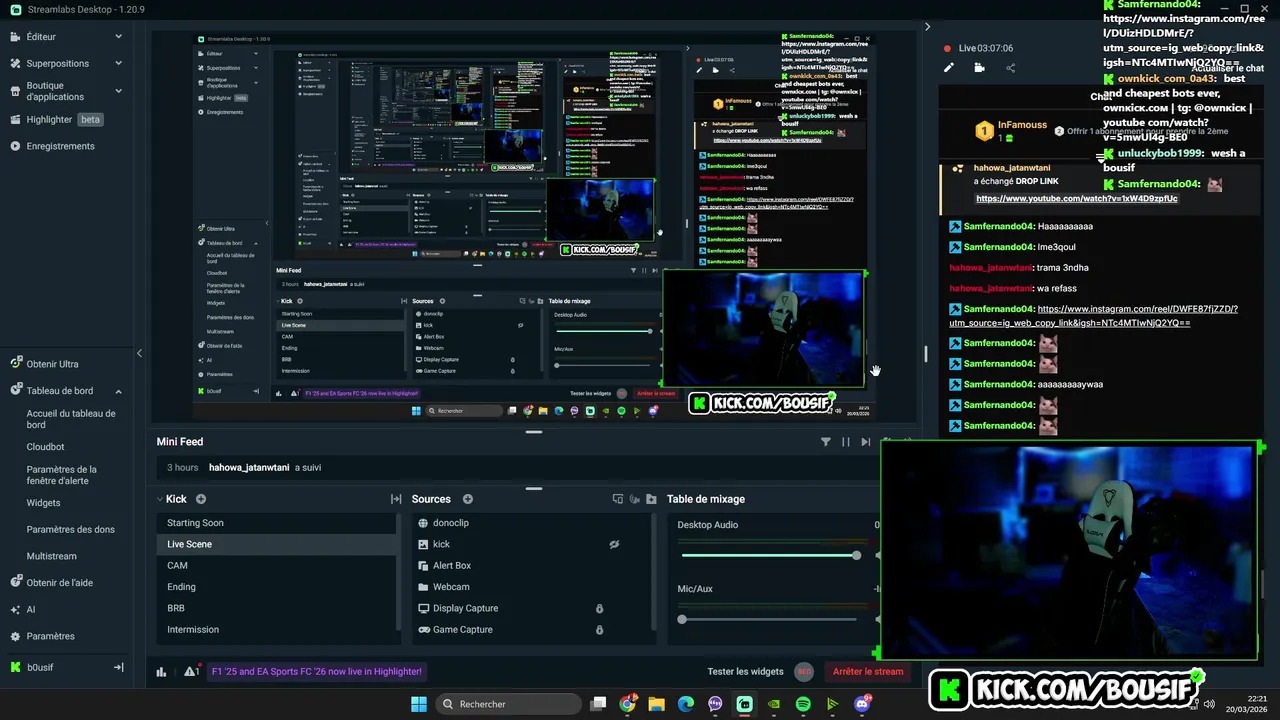This screenshot has height=720, width=1280.
Task: Open Cloudbot in dashboard submenu
Action: click(x=45, y=447)
